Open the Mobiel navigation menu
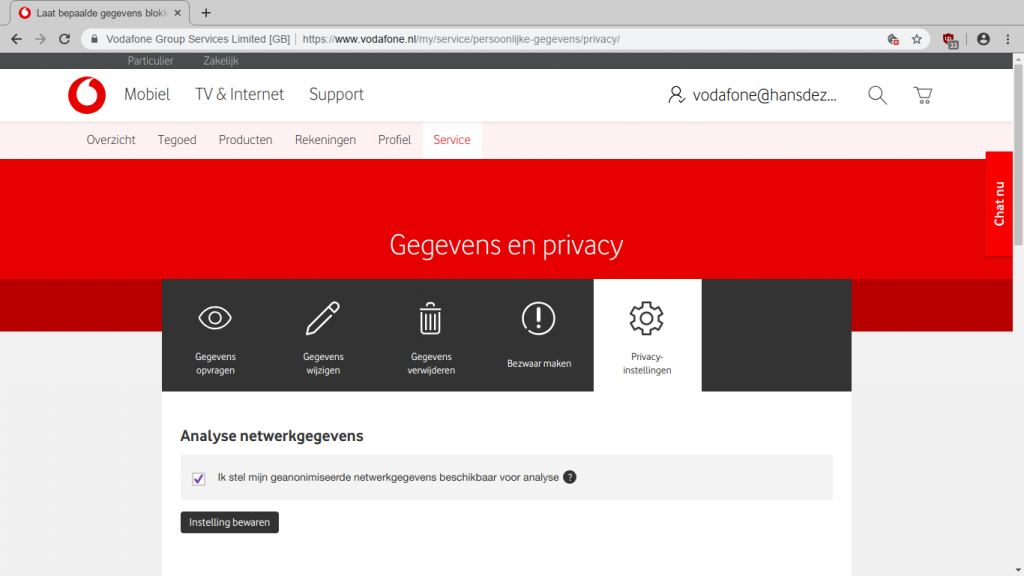This screenshot has width=1024, height=576. click(x=147, y=95)
